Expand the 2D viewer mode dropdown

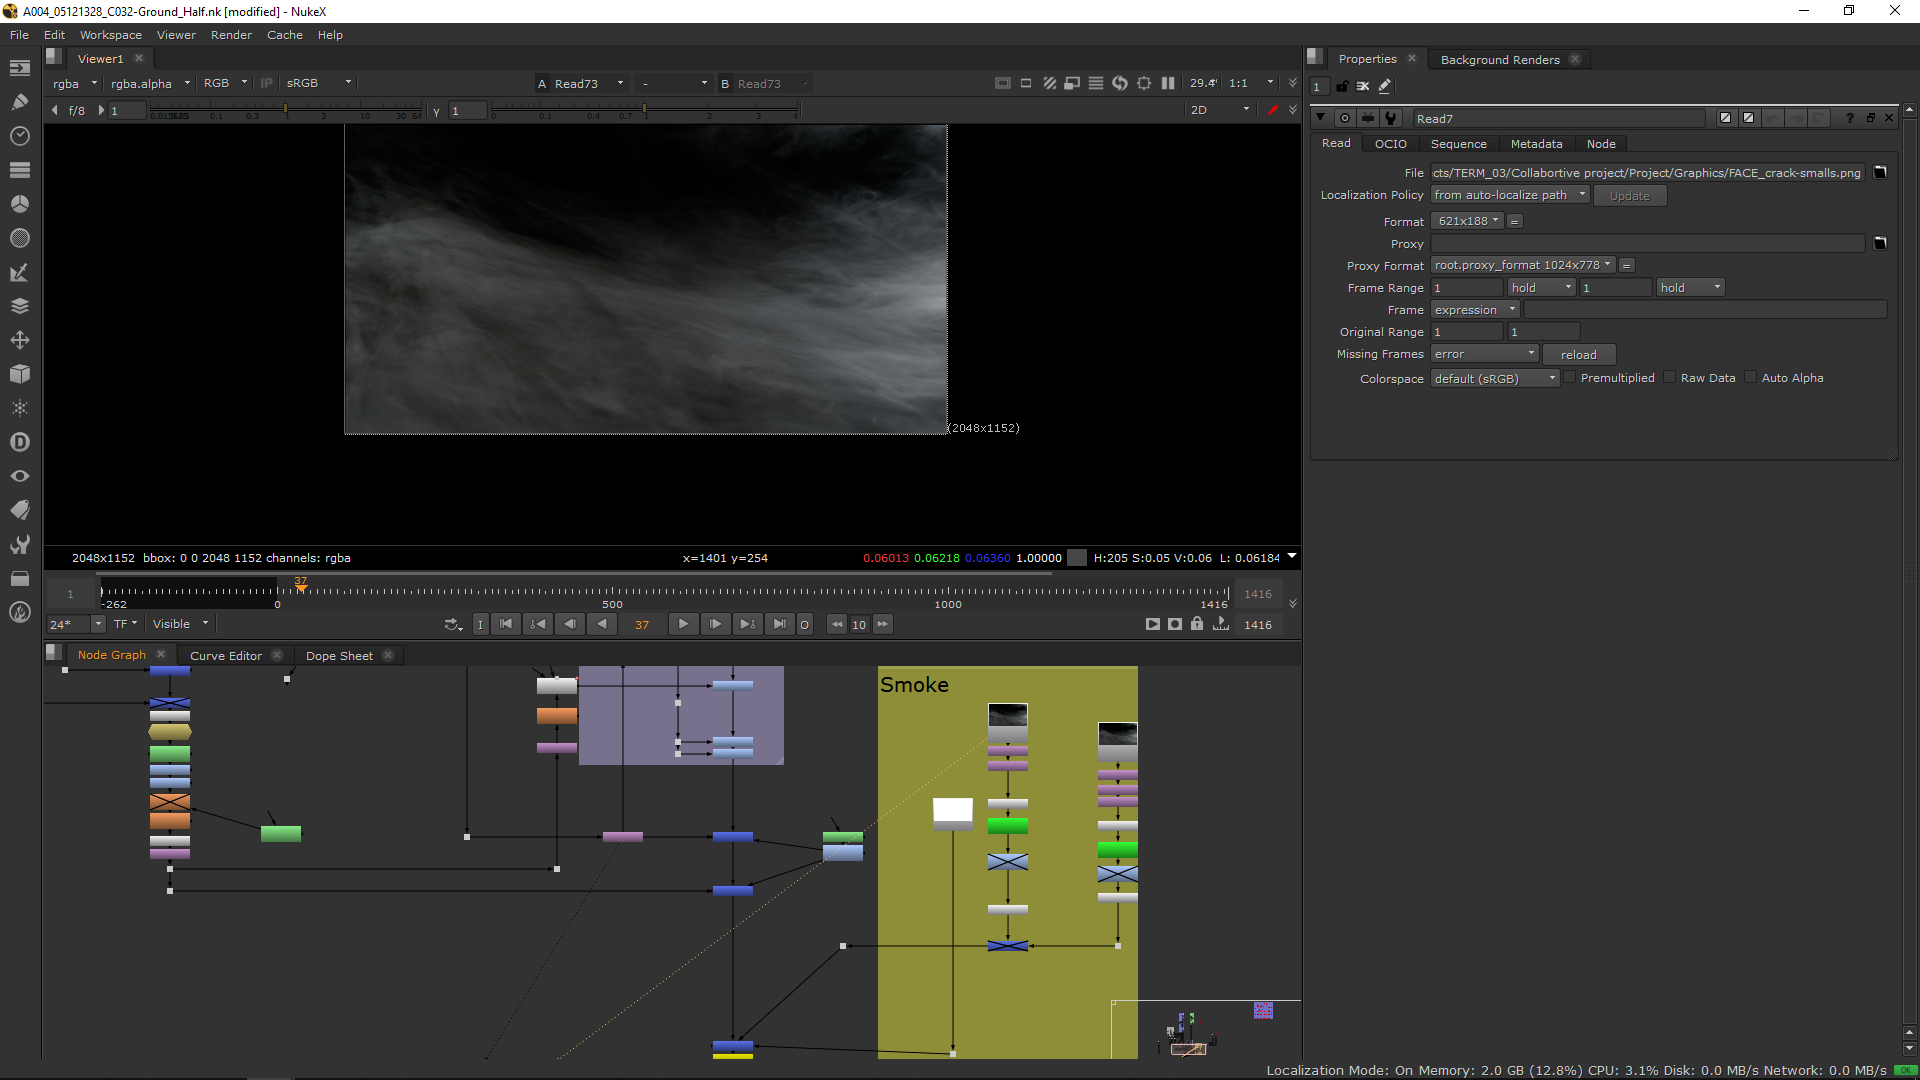pos(1220,110)
